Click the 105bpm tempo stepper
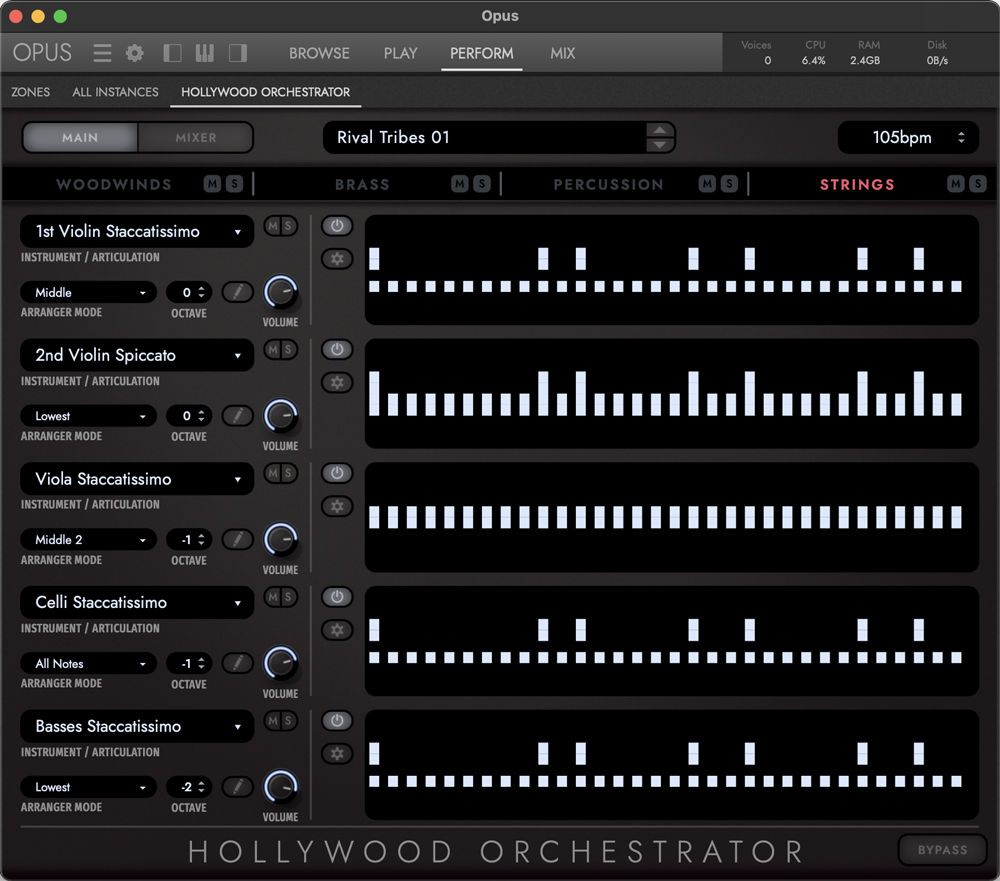The image size is (1000, 881). point(960,138)
